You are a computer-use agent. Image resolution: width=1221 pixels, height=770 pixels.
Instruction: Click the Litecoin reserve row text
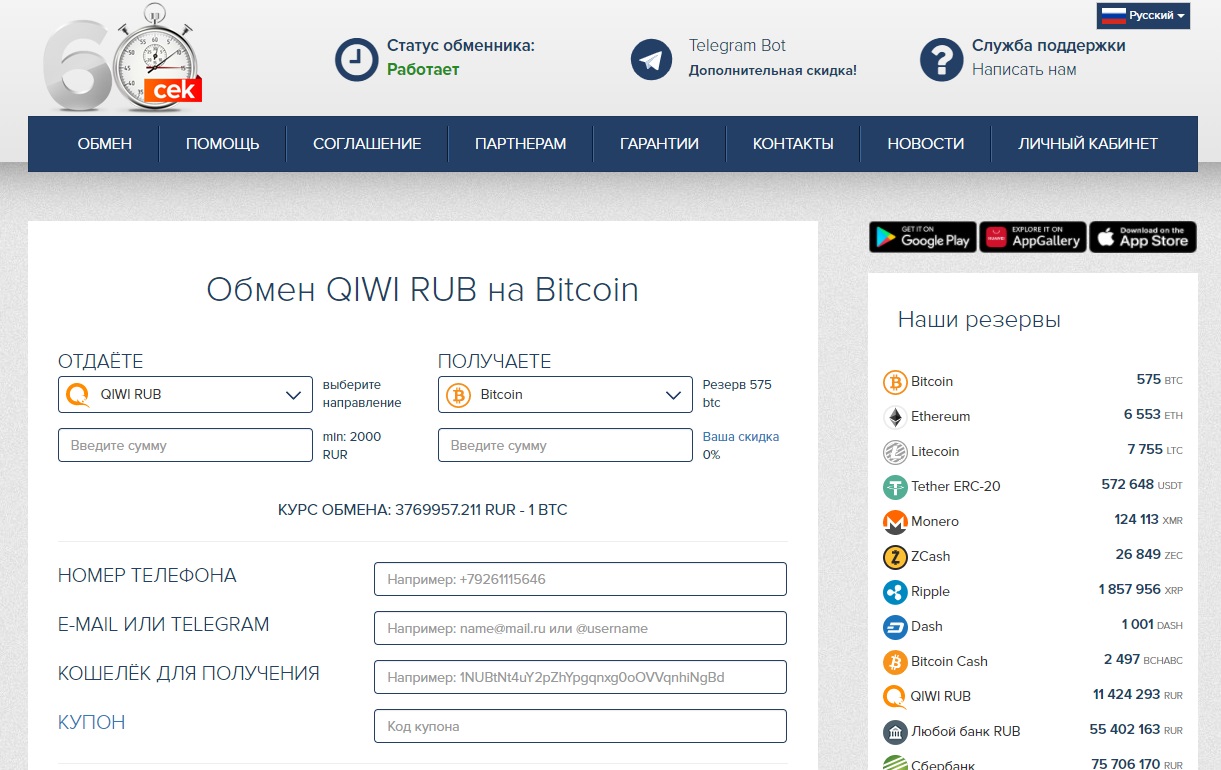point(935,452)
